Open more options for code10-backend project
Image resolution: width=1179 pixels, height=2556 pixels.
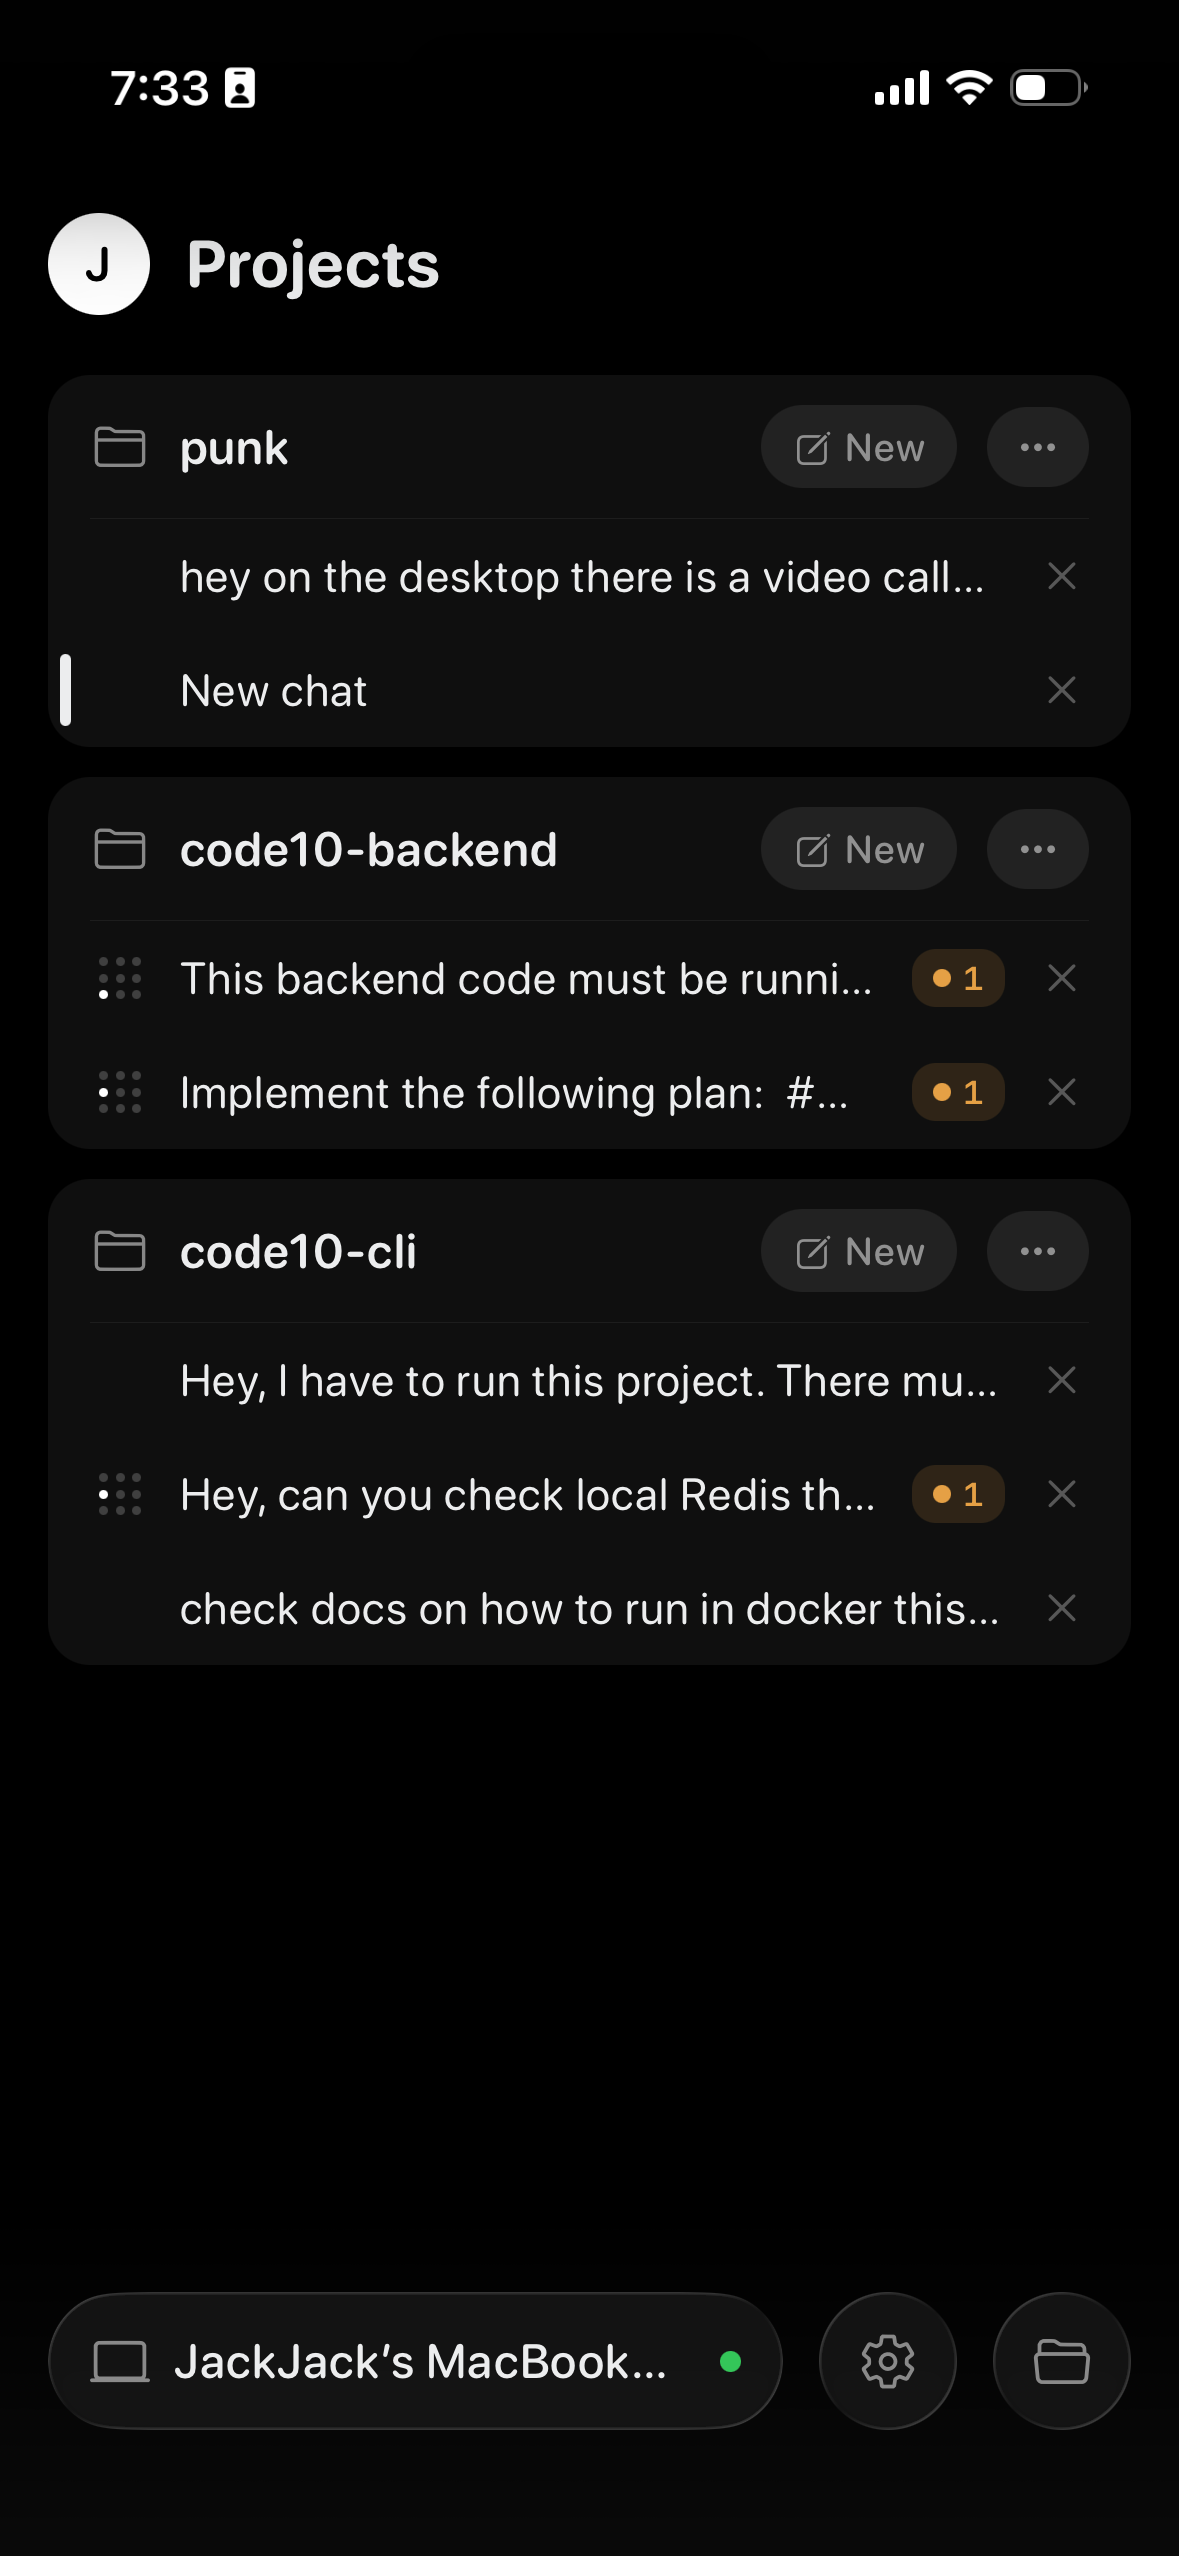[1037, 849]
